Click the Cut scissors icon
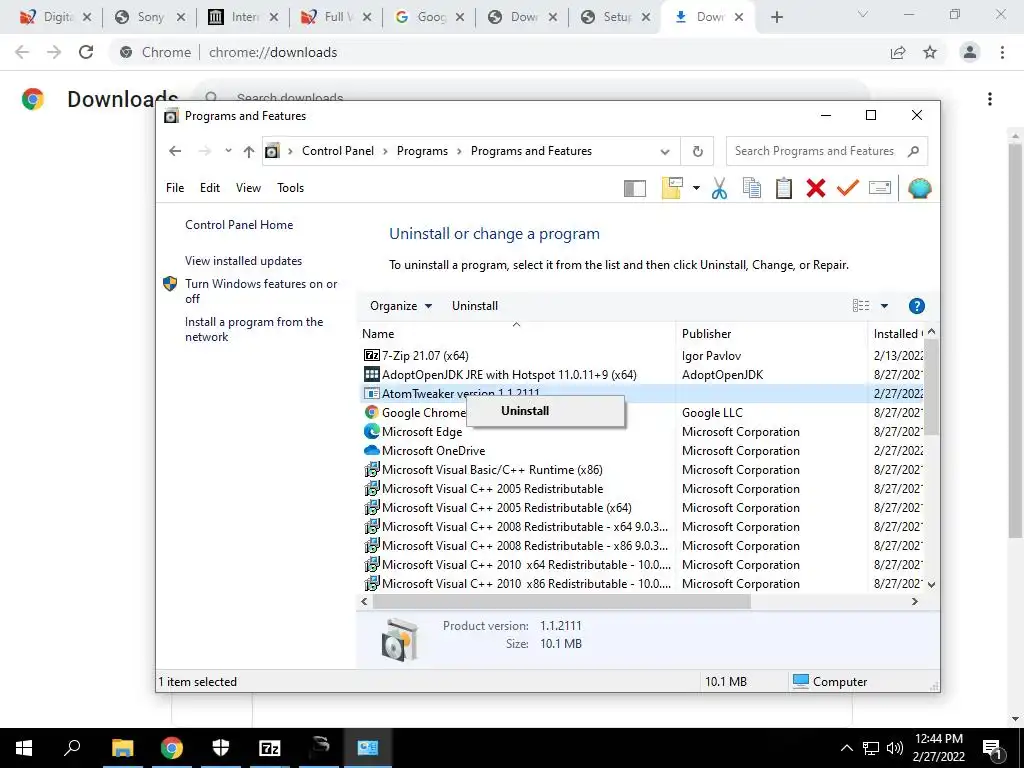The image size is (1024, 768). point(719,188)
